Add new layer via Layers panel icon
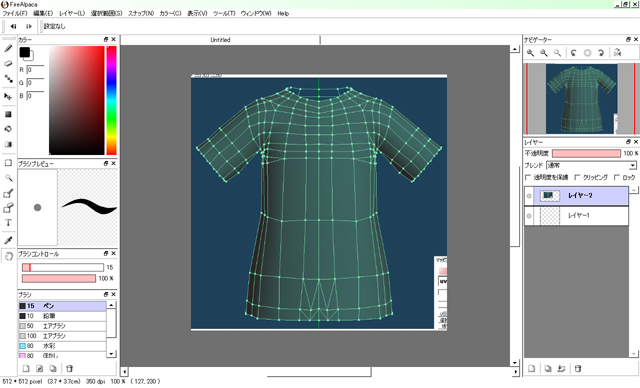Viewport: 640px width, 388px height. 531,368
